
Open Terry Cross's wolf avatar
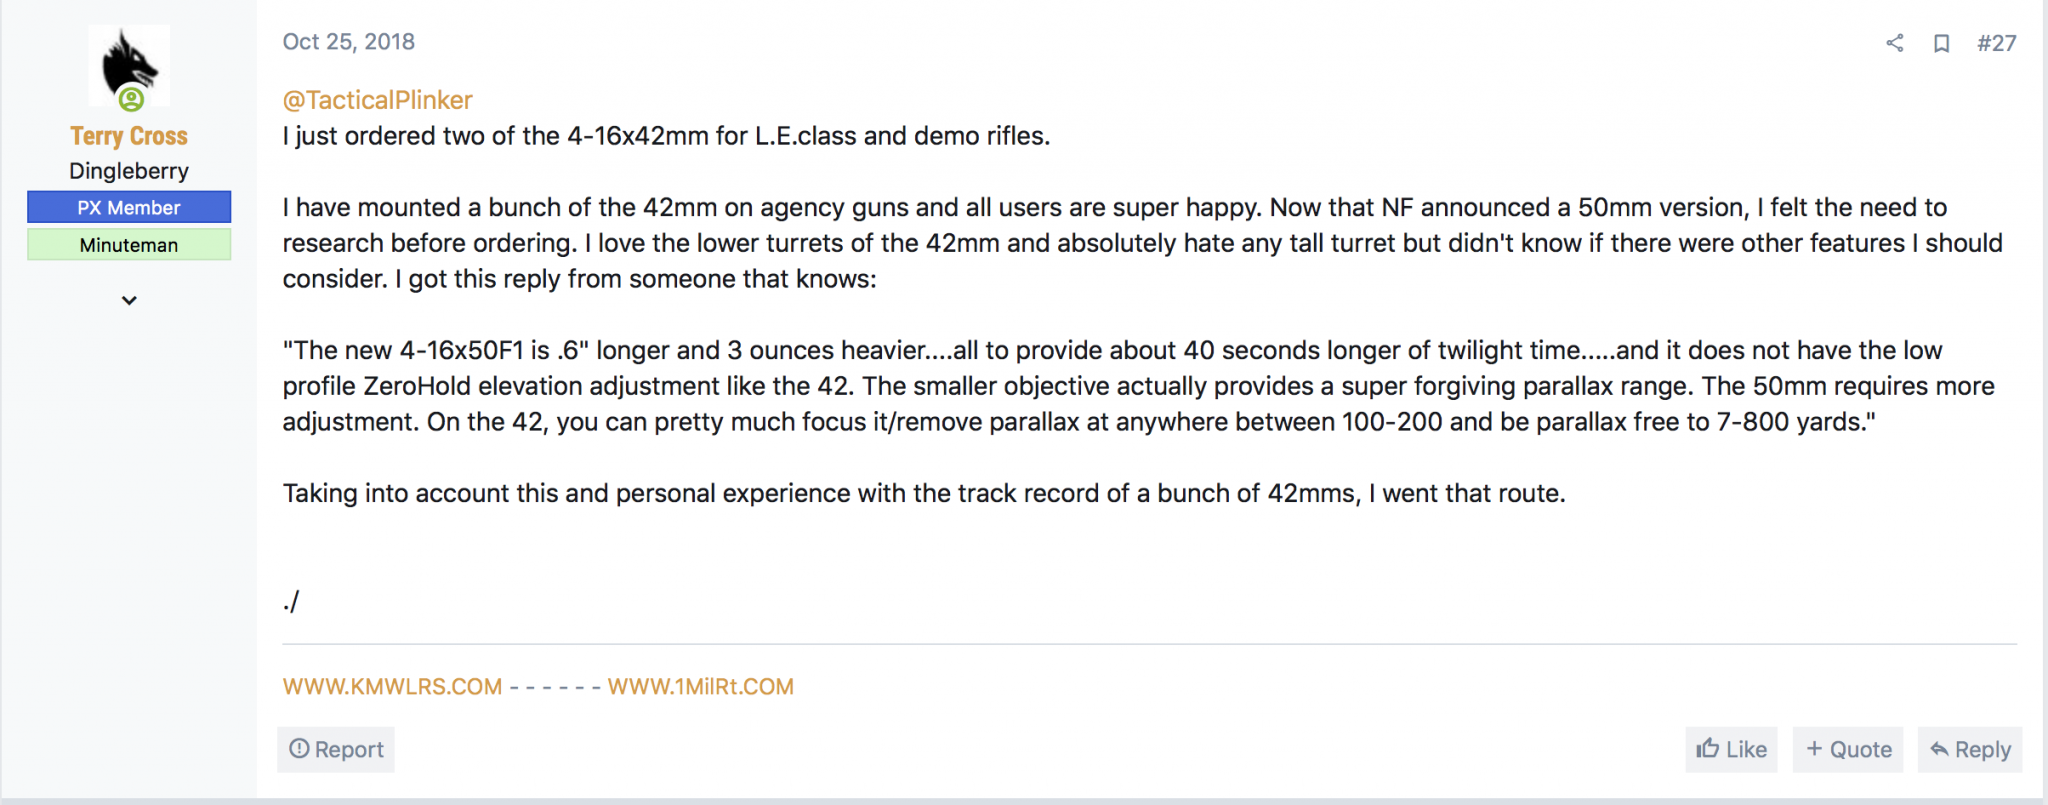pos(129,66)
